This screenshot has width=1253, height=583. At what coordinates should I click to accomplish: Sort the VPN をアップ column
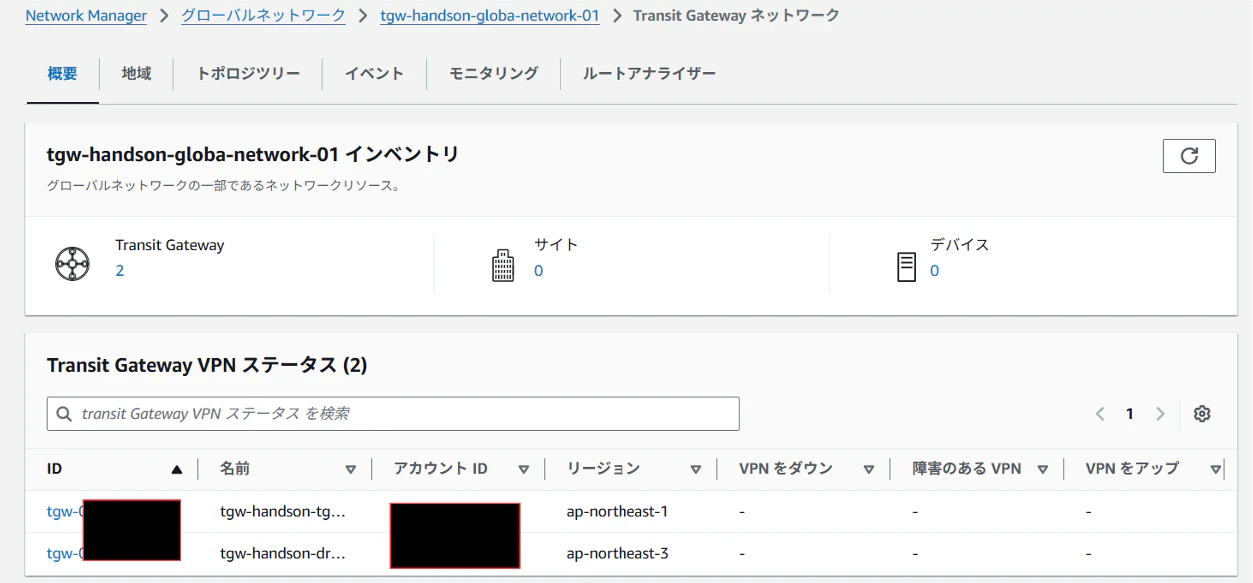[1215, 469]
